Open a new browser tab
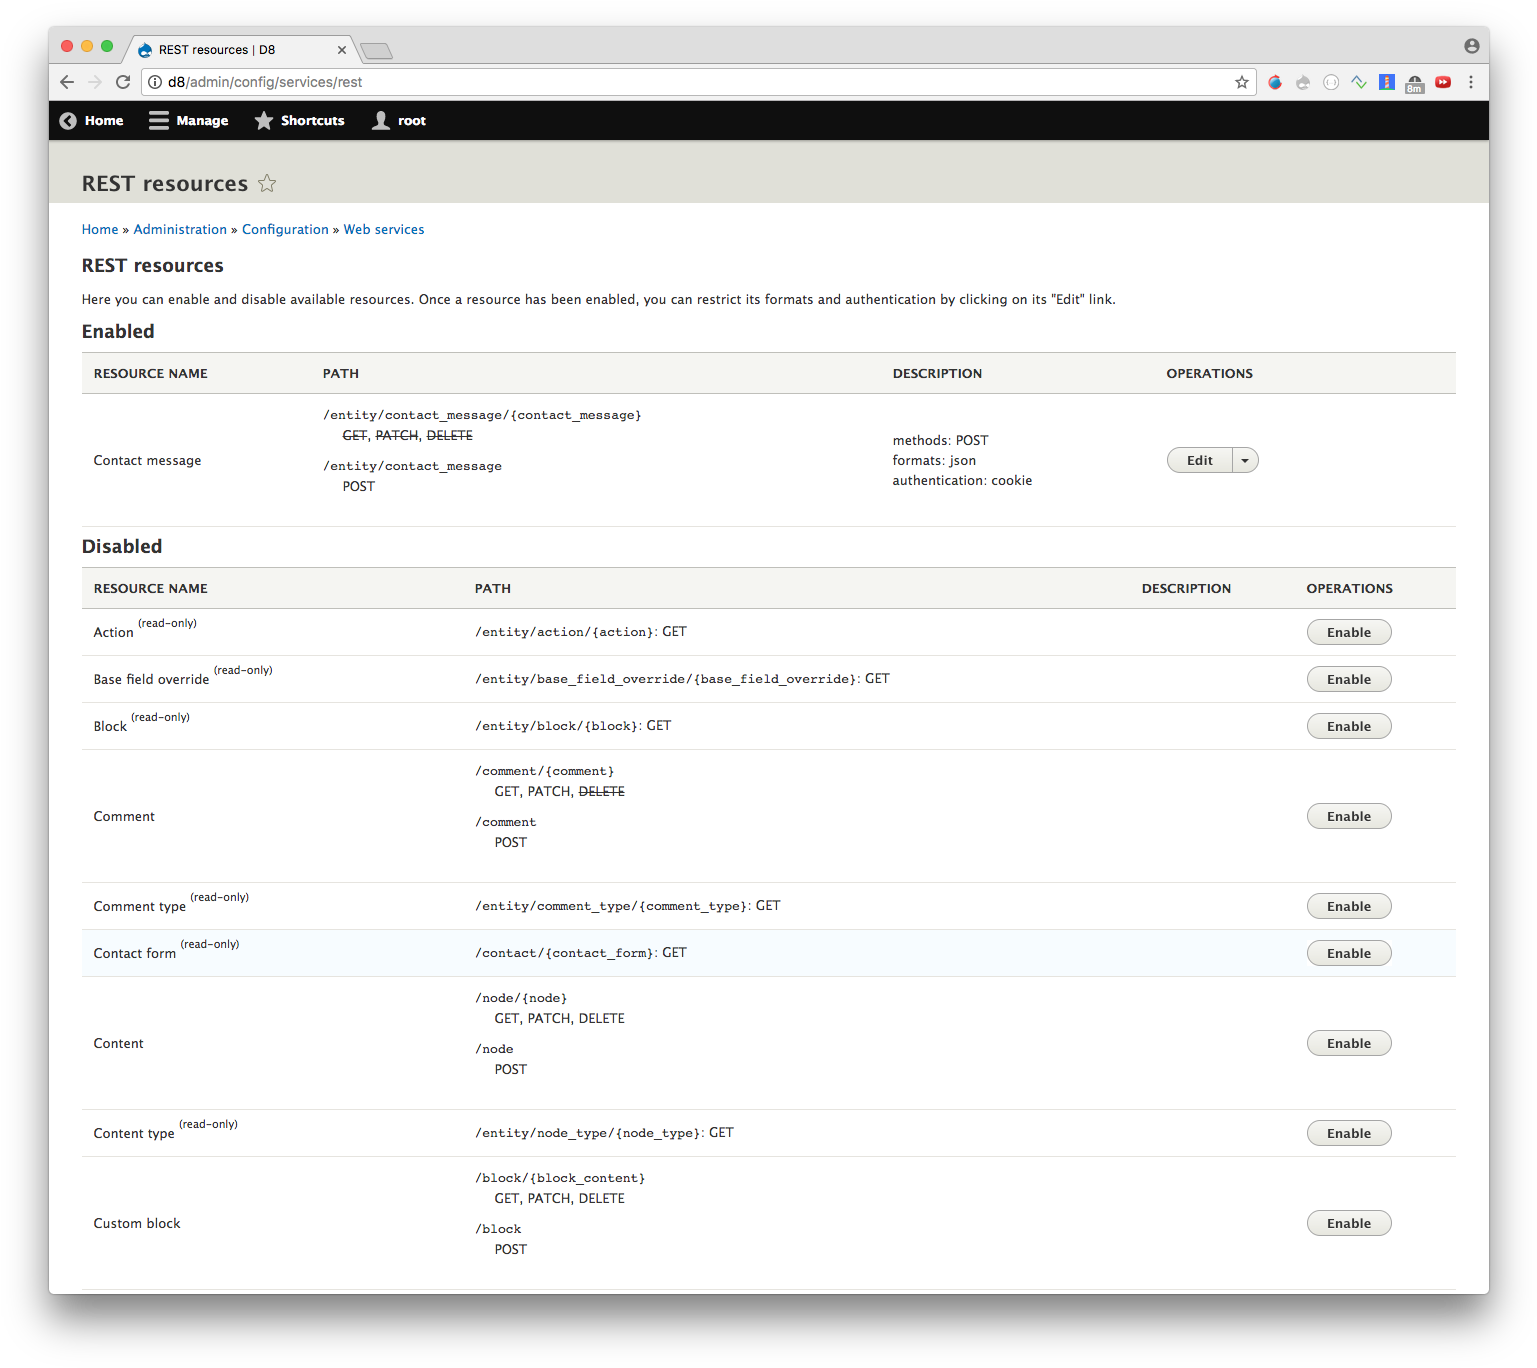 tap(376, 50)
